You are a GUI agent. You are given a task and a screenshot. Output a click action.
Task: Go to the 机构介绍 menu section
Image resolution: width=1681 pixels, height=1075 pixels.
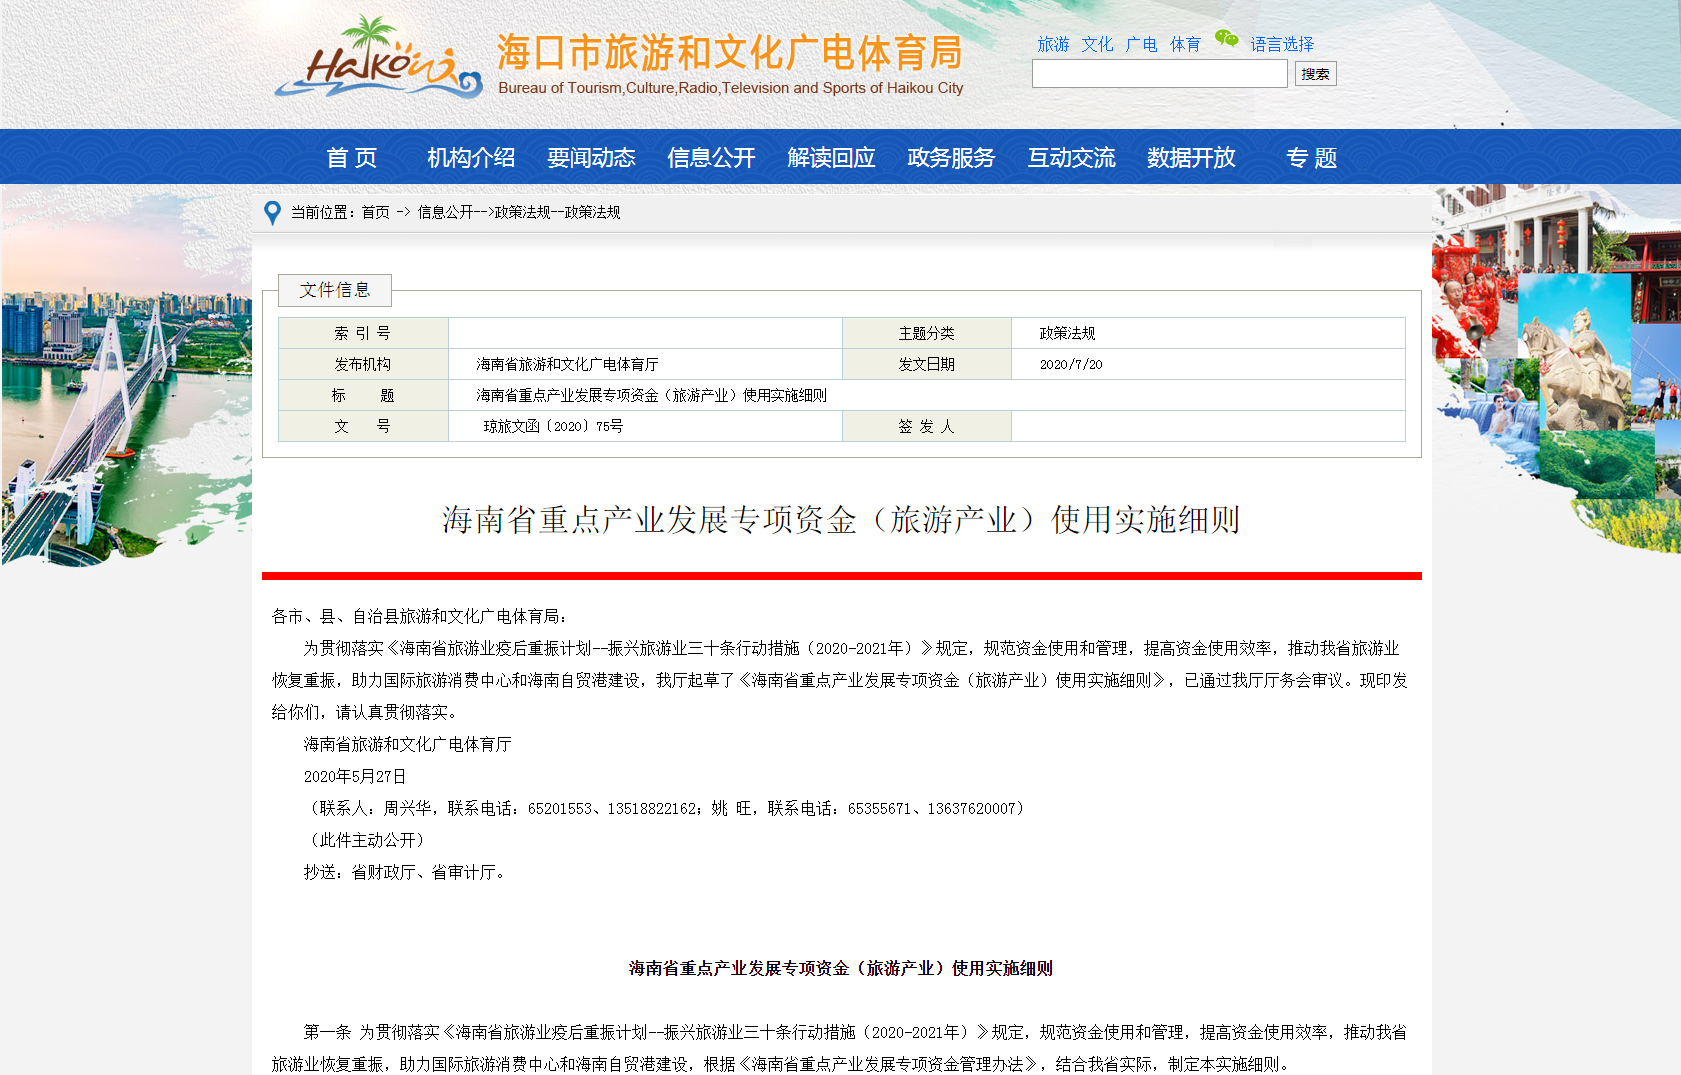[x=471, y=158]
